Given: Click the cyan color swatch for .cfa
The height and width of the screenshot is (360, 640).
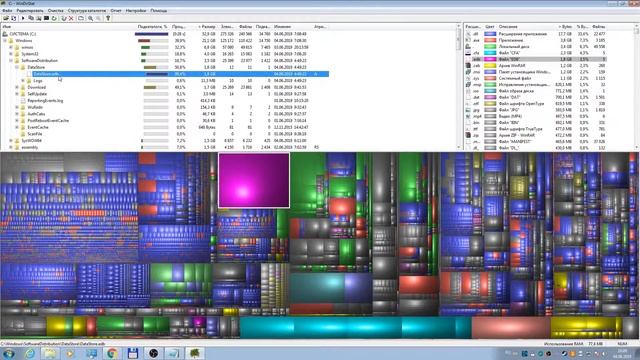Looking at the screenshot, I should 490,53.
